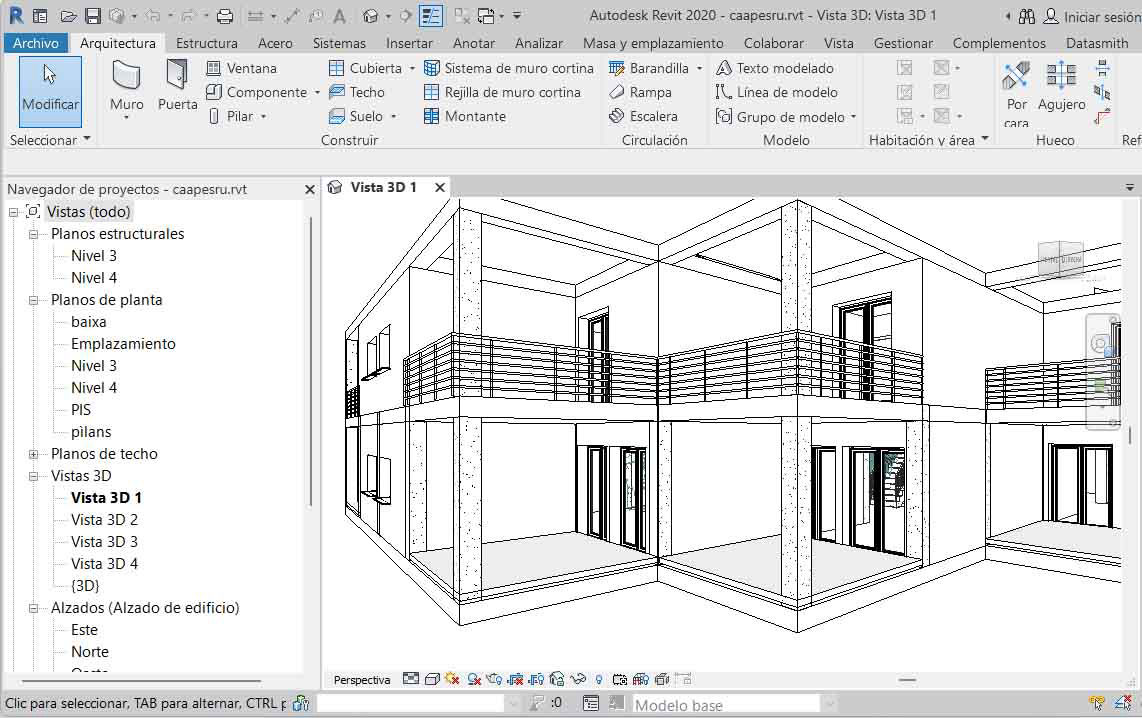Expand the Planos de techo tree node

pyautogui.click(x=33, y=453)
